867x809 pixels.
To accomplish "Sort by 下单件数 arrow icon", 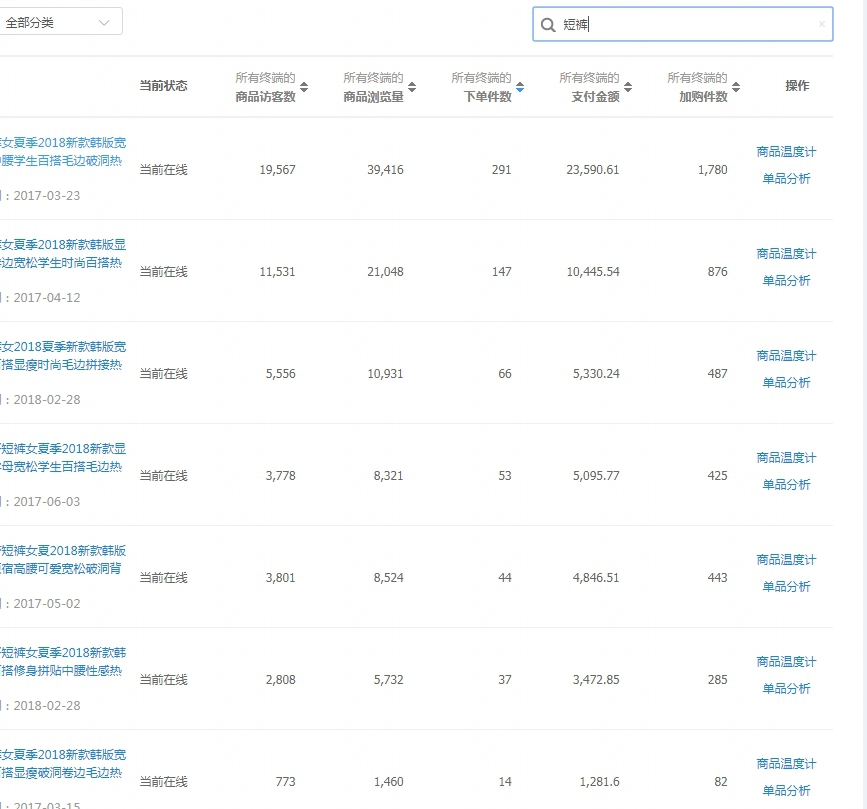I will pos(520,87).
